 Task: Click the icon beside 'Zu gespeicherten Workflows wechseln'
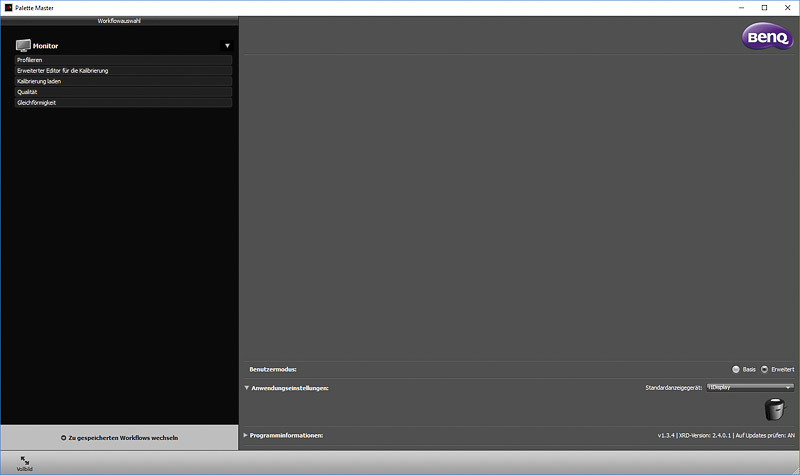tap(63, 437)
